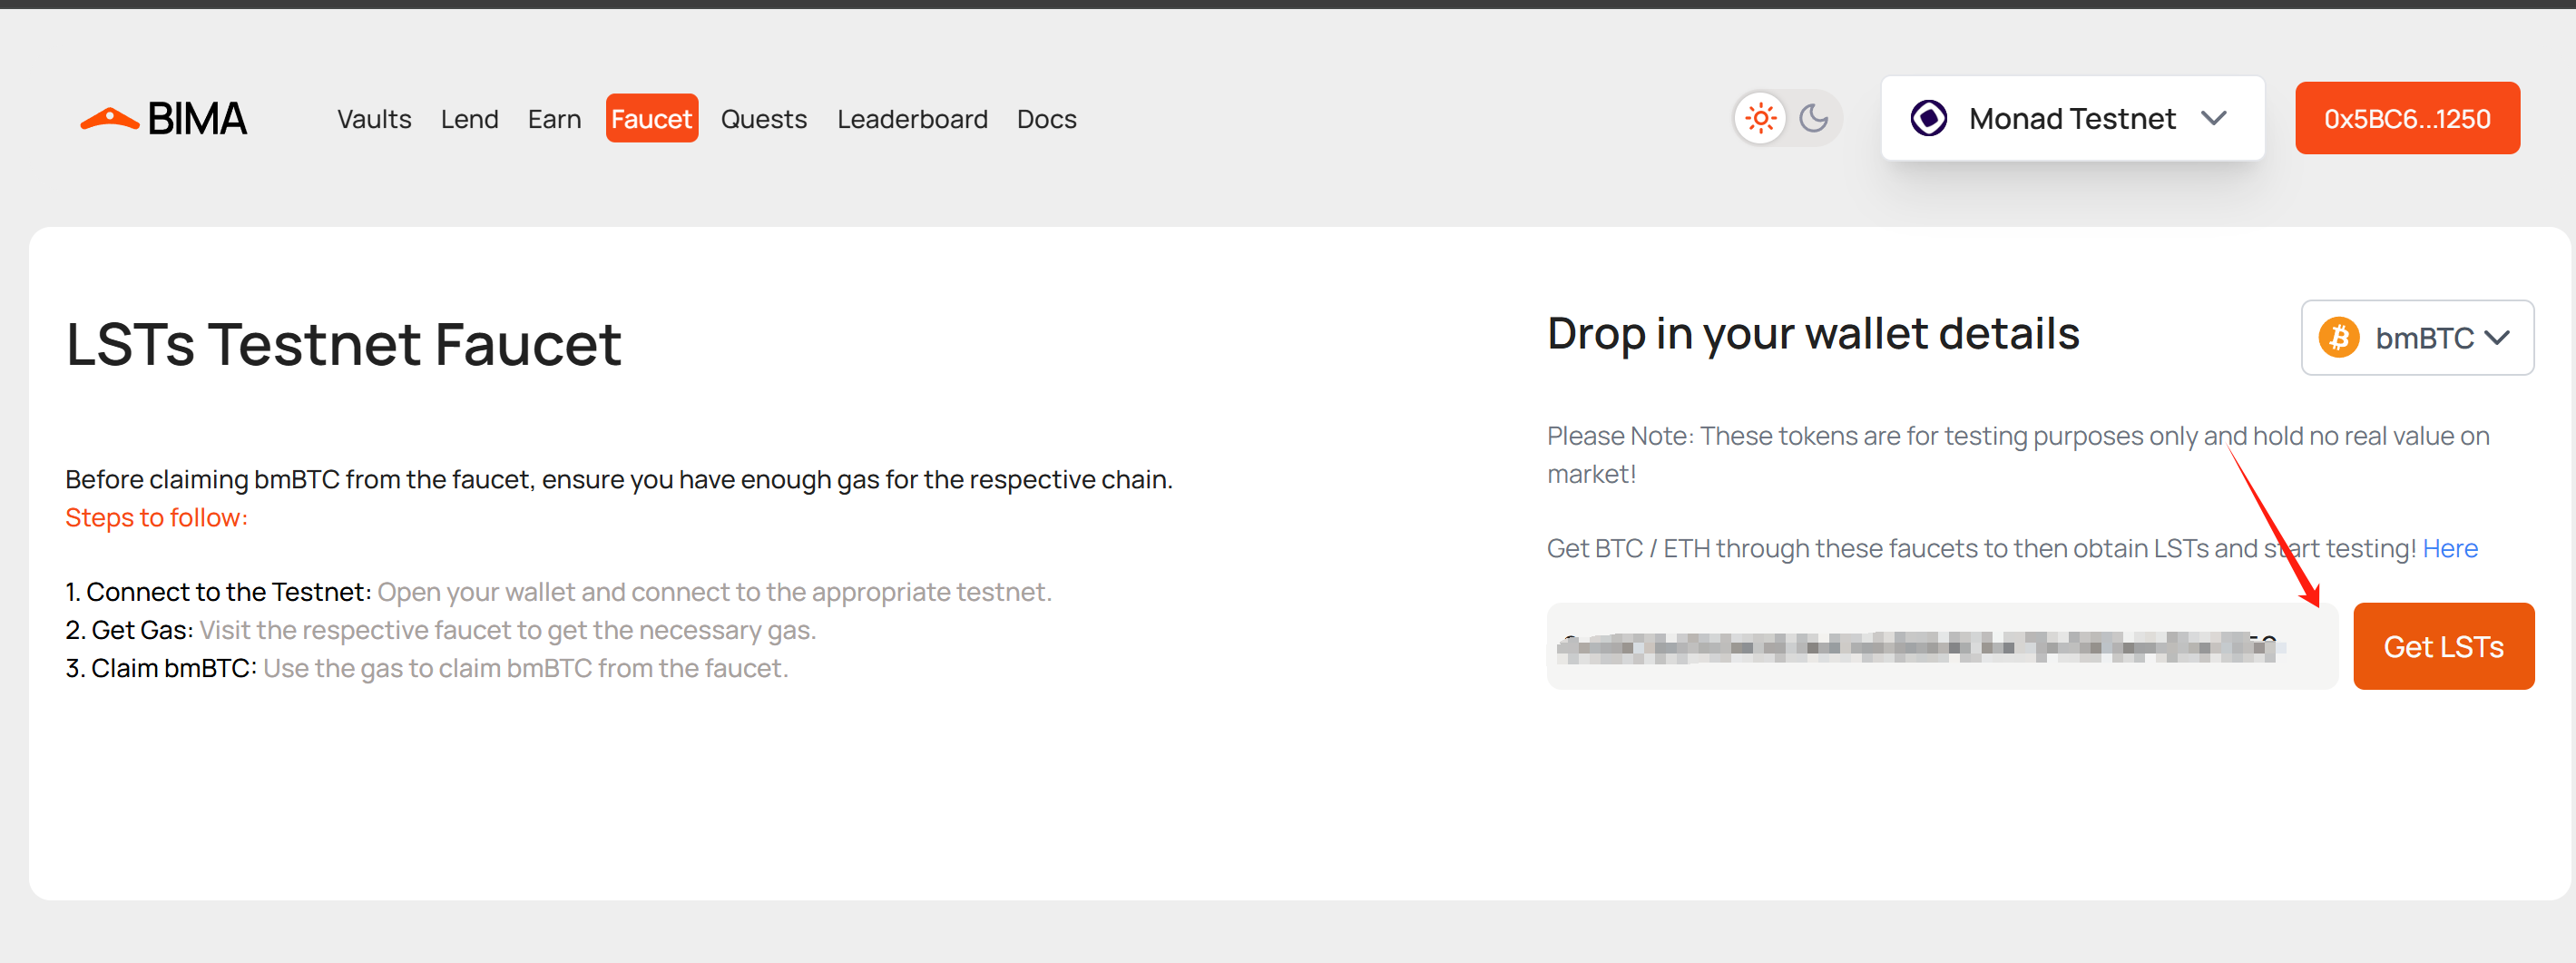
Task: View the Leaderboard page
Action: pyautogui.click(x=911, y=119)
